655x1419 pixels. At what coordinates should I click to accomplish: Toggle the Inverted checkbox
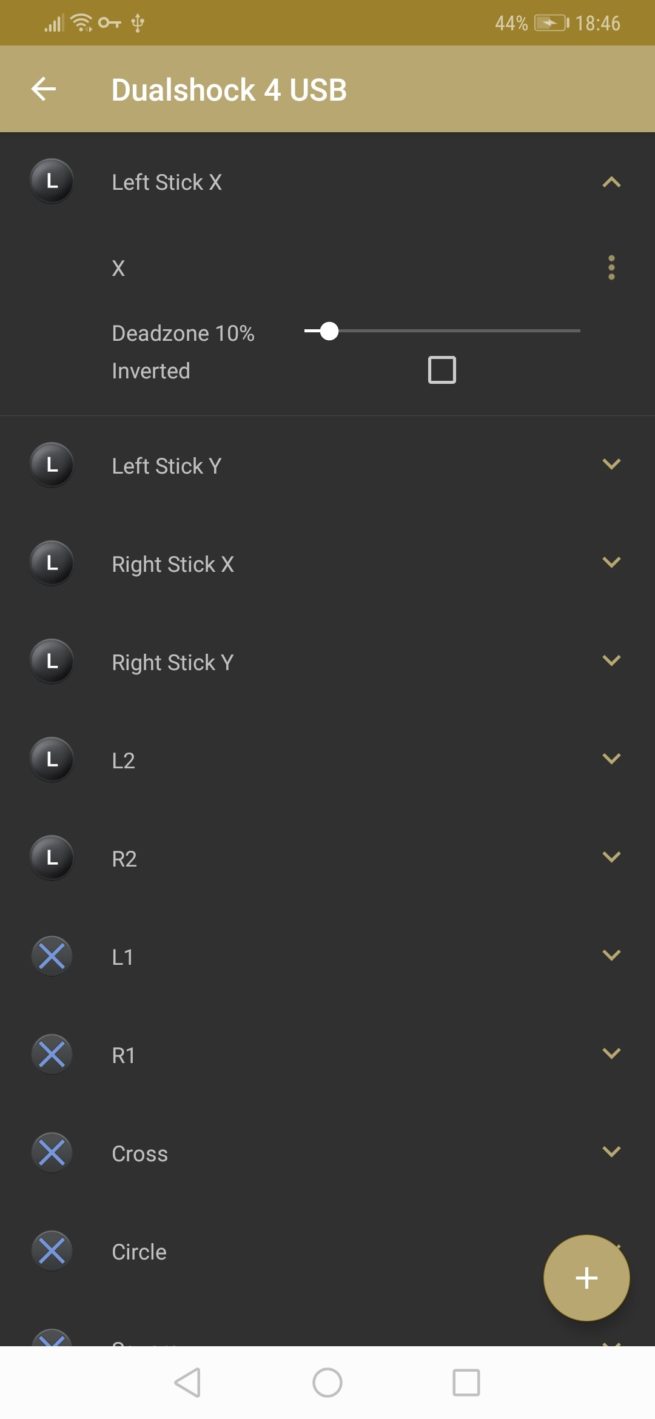click(441, 370)
